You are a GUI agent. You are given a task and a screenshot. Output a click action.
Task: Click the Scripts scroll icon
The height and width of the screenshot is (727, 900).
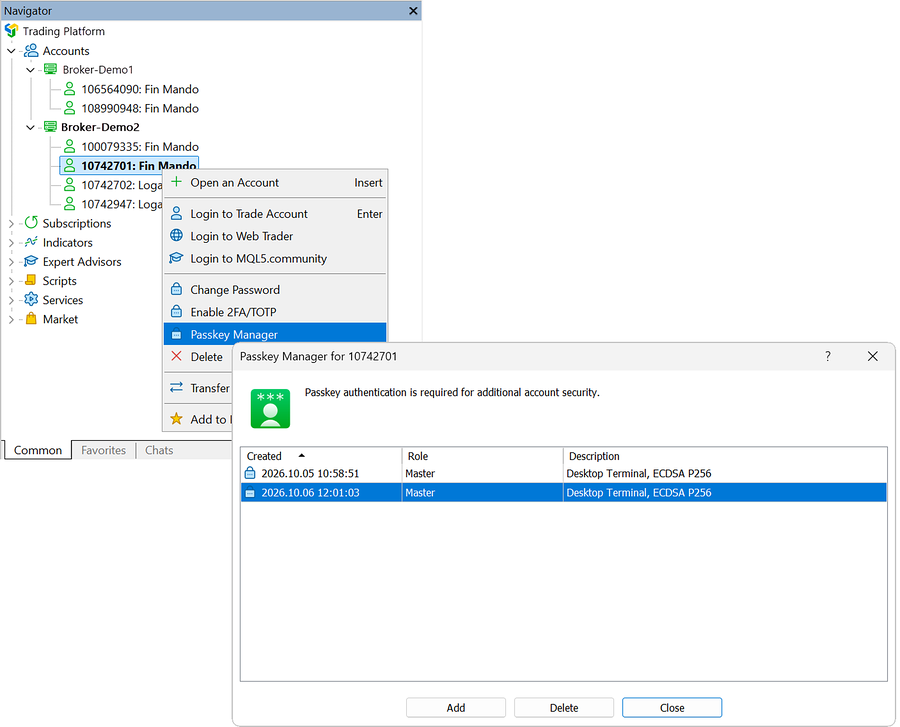click(31, 281)
